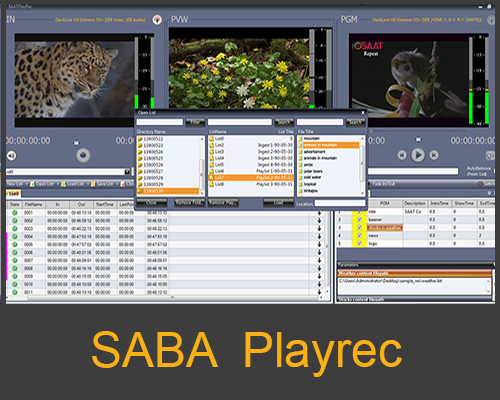500x400 pixels.
Task: Close the Open List dialog with X
Action: 363,113
